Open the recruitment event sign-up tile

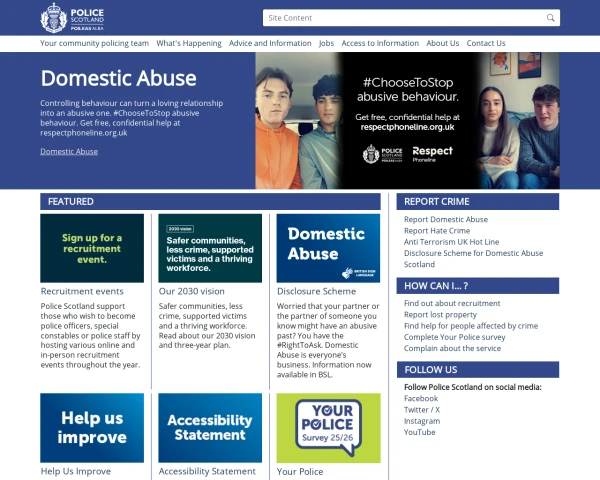click(x=92, y=248)
